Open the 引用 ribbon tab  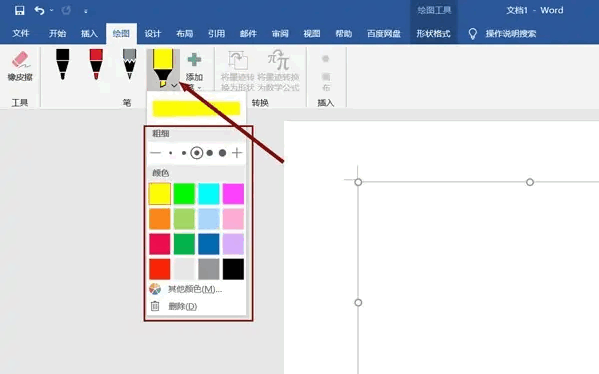point(216,34)
